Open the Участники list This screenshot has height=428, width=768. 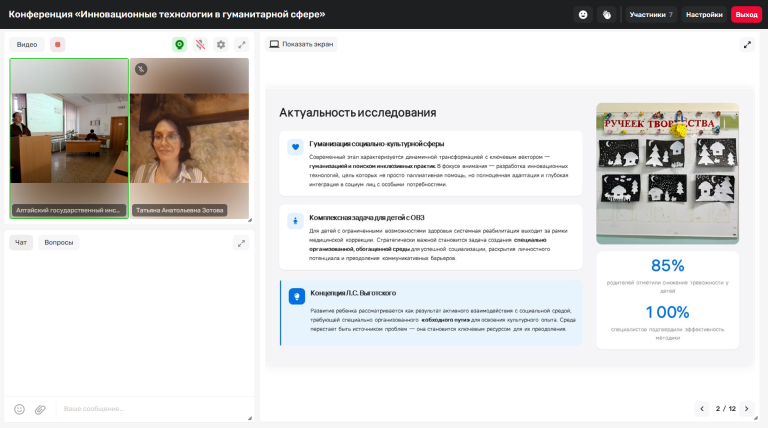coord(651,15)
